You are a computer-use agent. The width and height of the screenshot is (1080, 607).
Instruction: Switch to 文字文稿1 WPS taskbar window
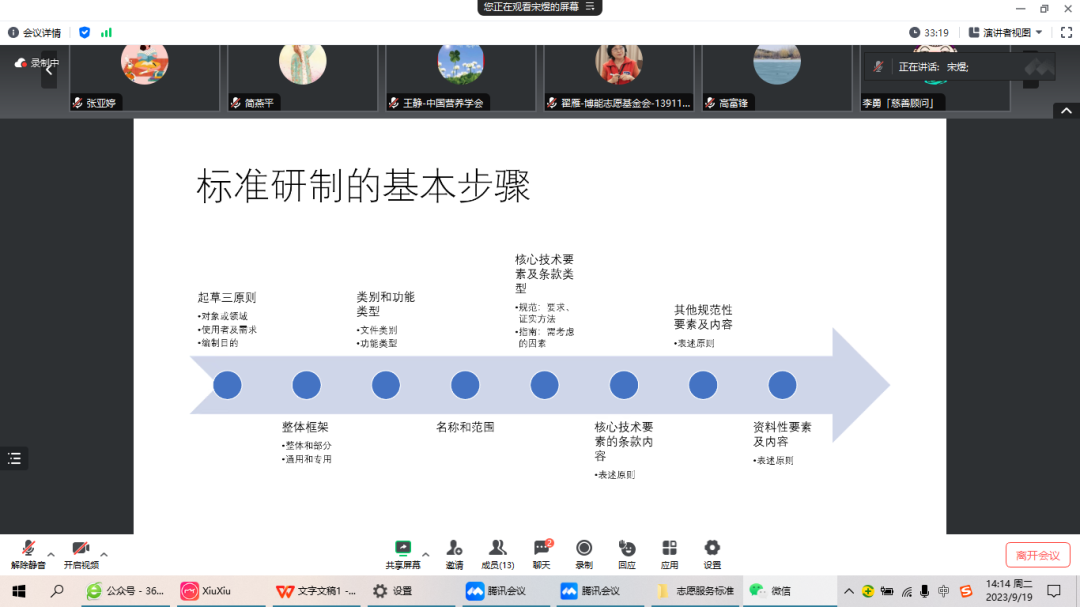[317, 591]
